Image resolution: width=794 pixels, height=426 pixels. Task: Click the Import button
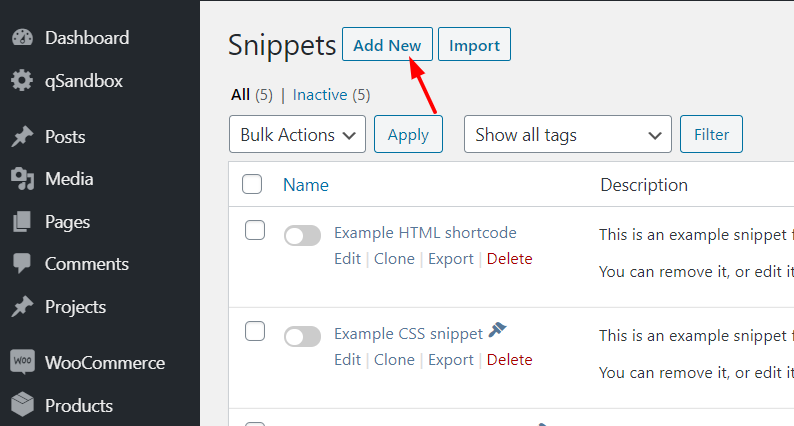click(474, 45)
